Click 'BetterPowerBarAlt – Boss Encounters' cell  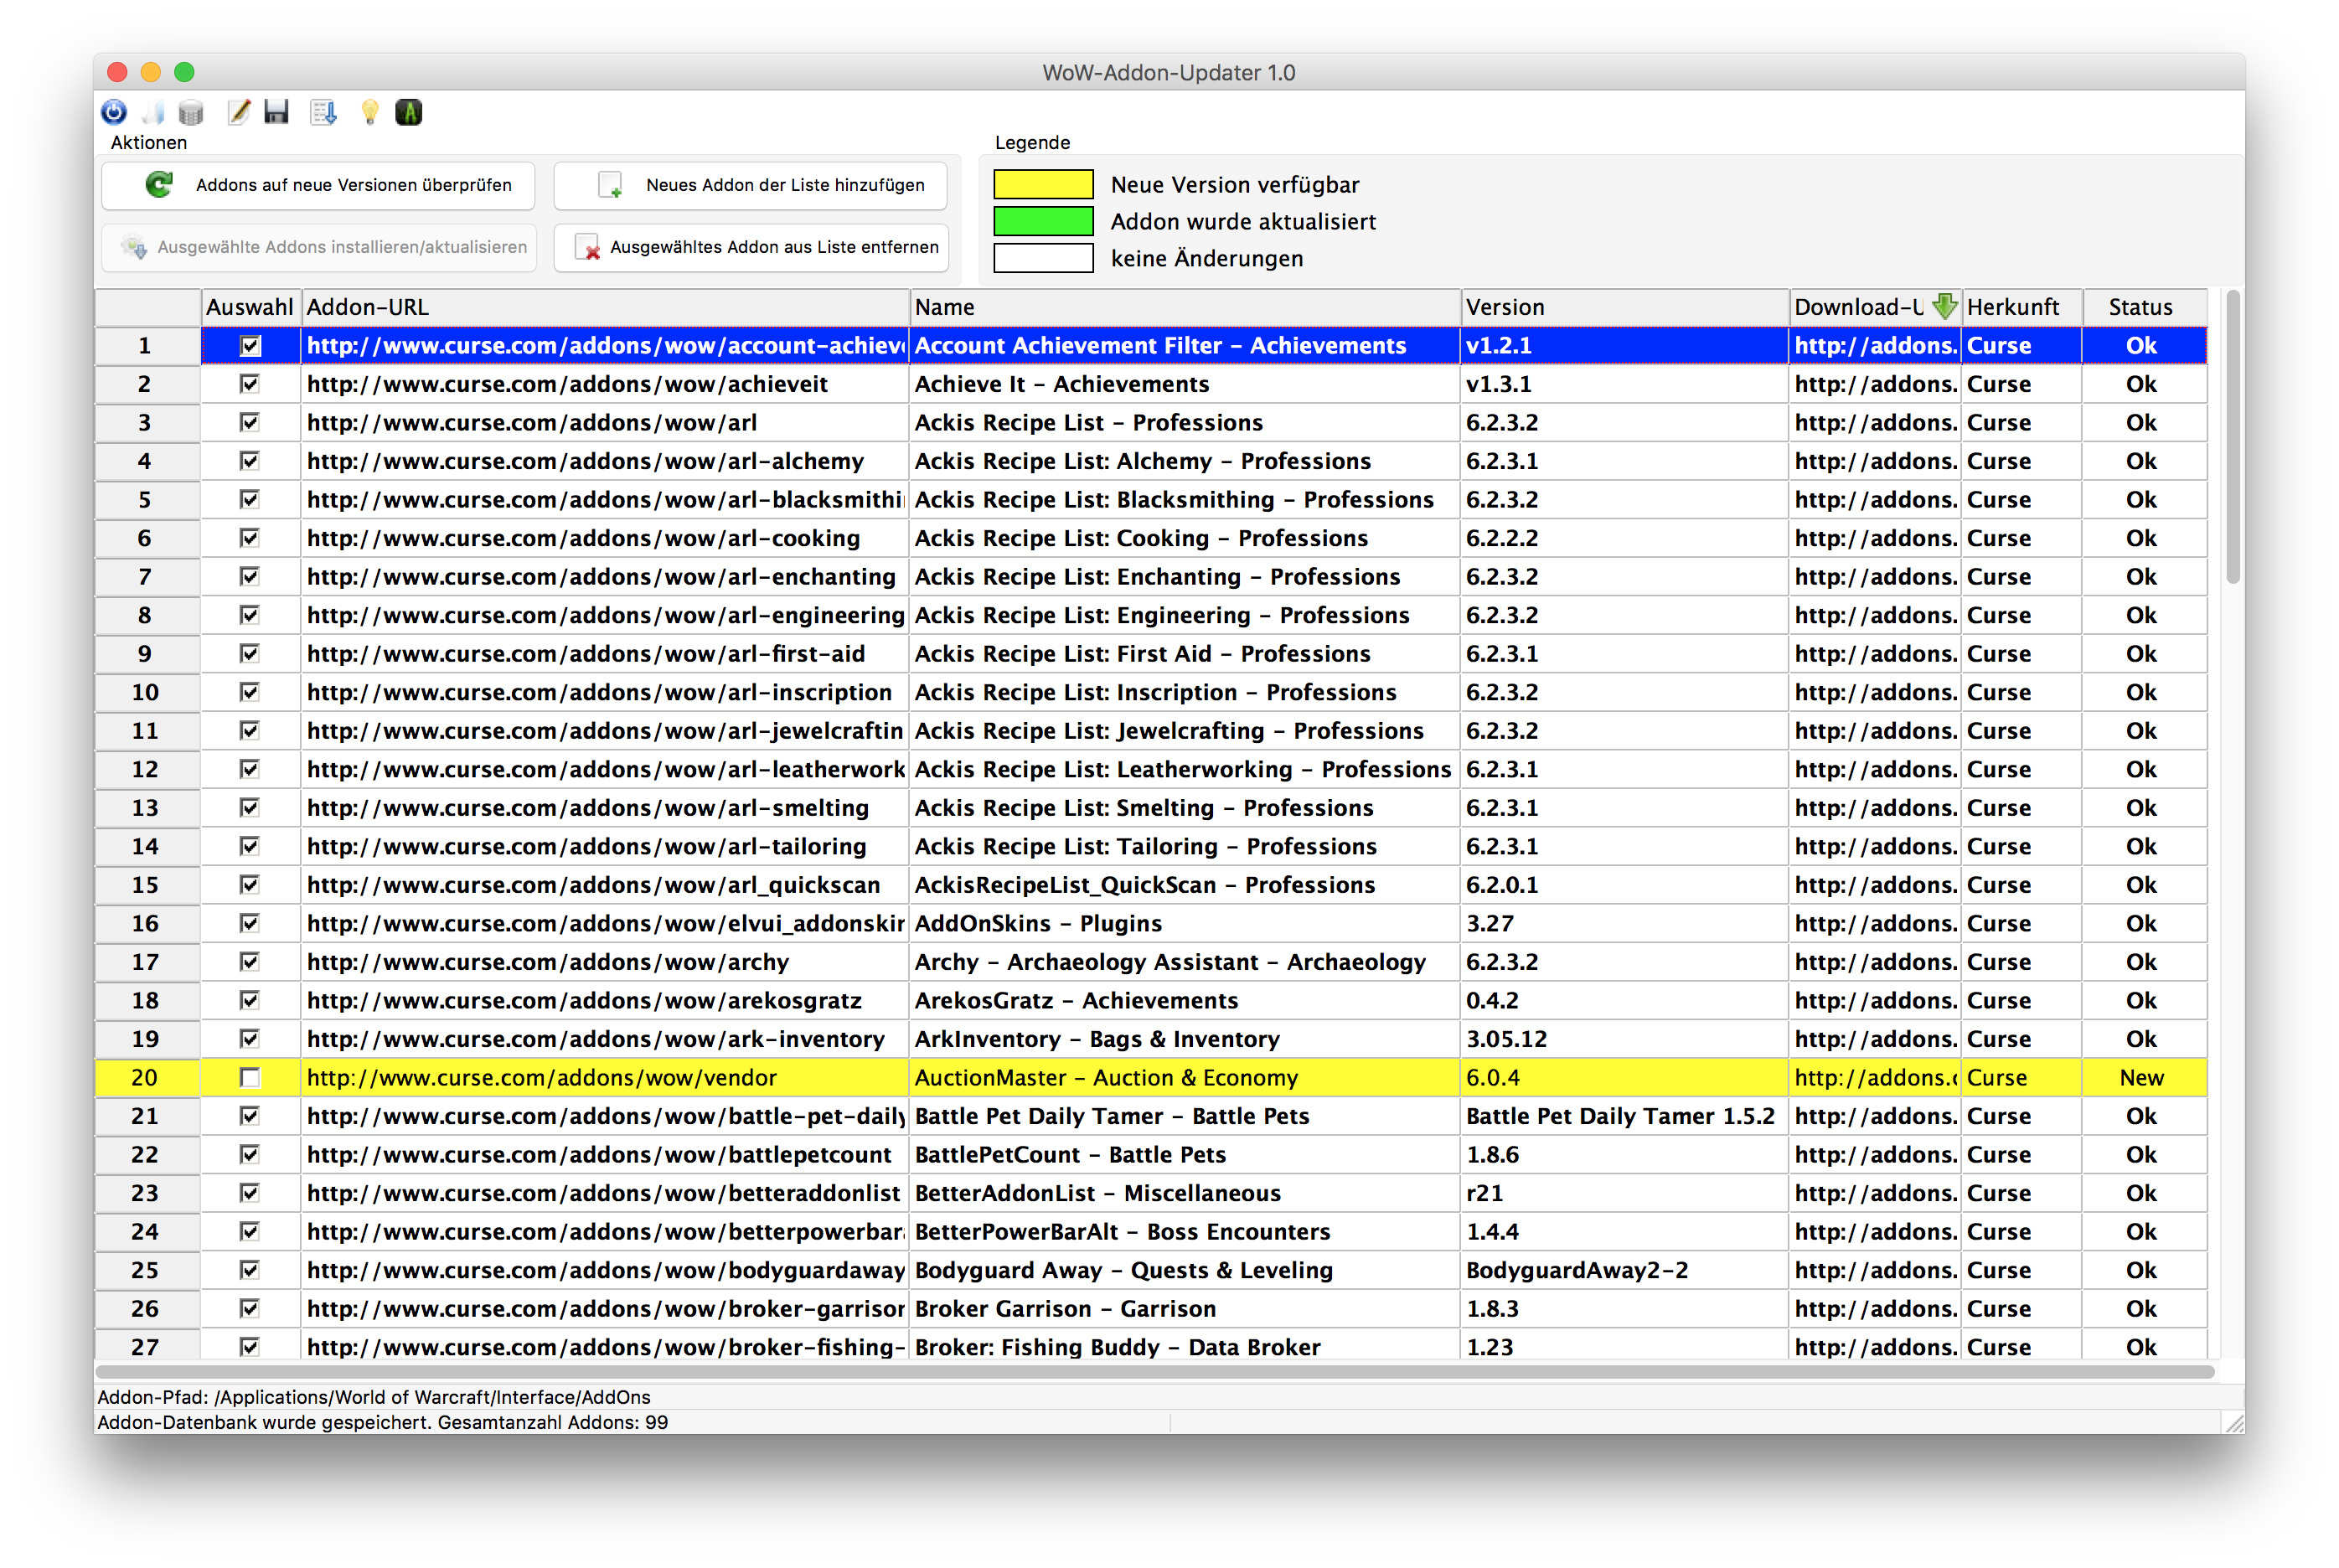point(1184,1231)
